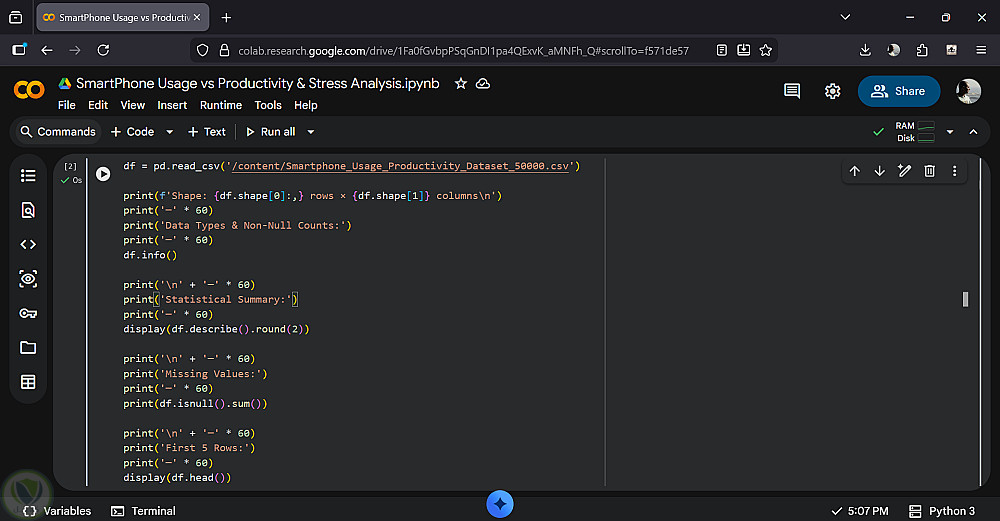Open the Gemini AI sparkle button
The image size is (1000, 521).
pyautogui.click(x=500, y=504)
